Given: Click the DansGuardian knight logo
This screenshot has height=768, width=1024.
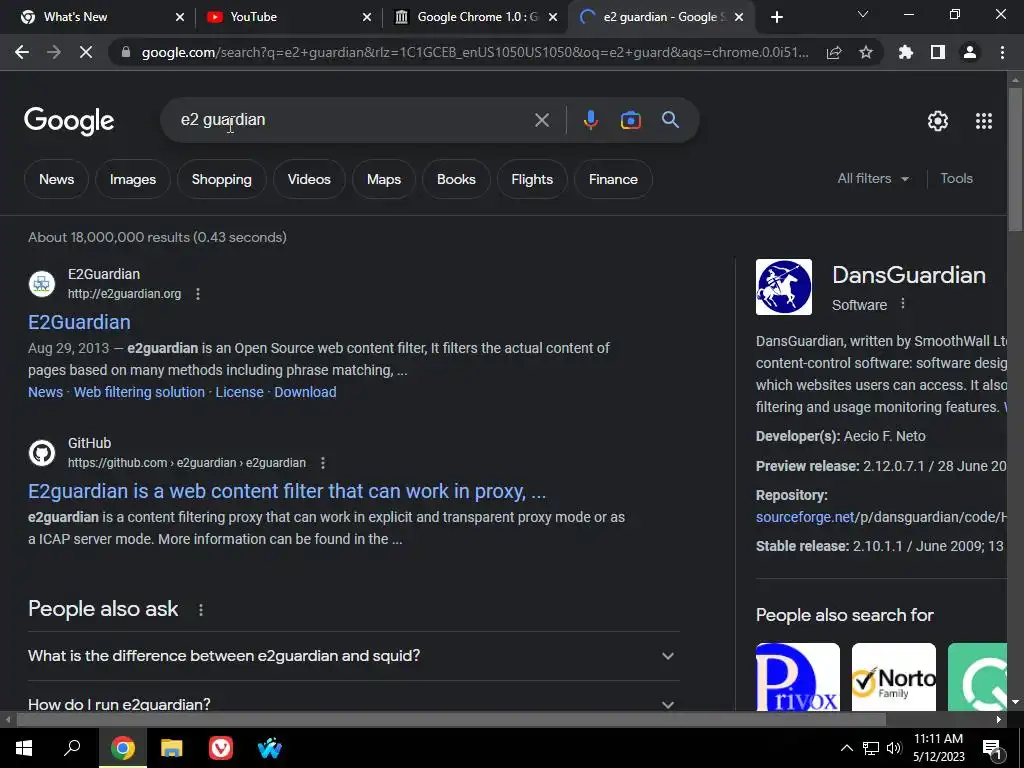Looking at the screenshot, I should click(x=784, y=287).
